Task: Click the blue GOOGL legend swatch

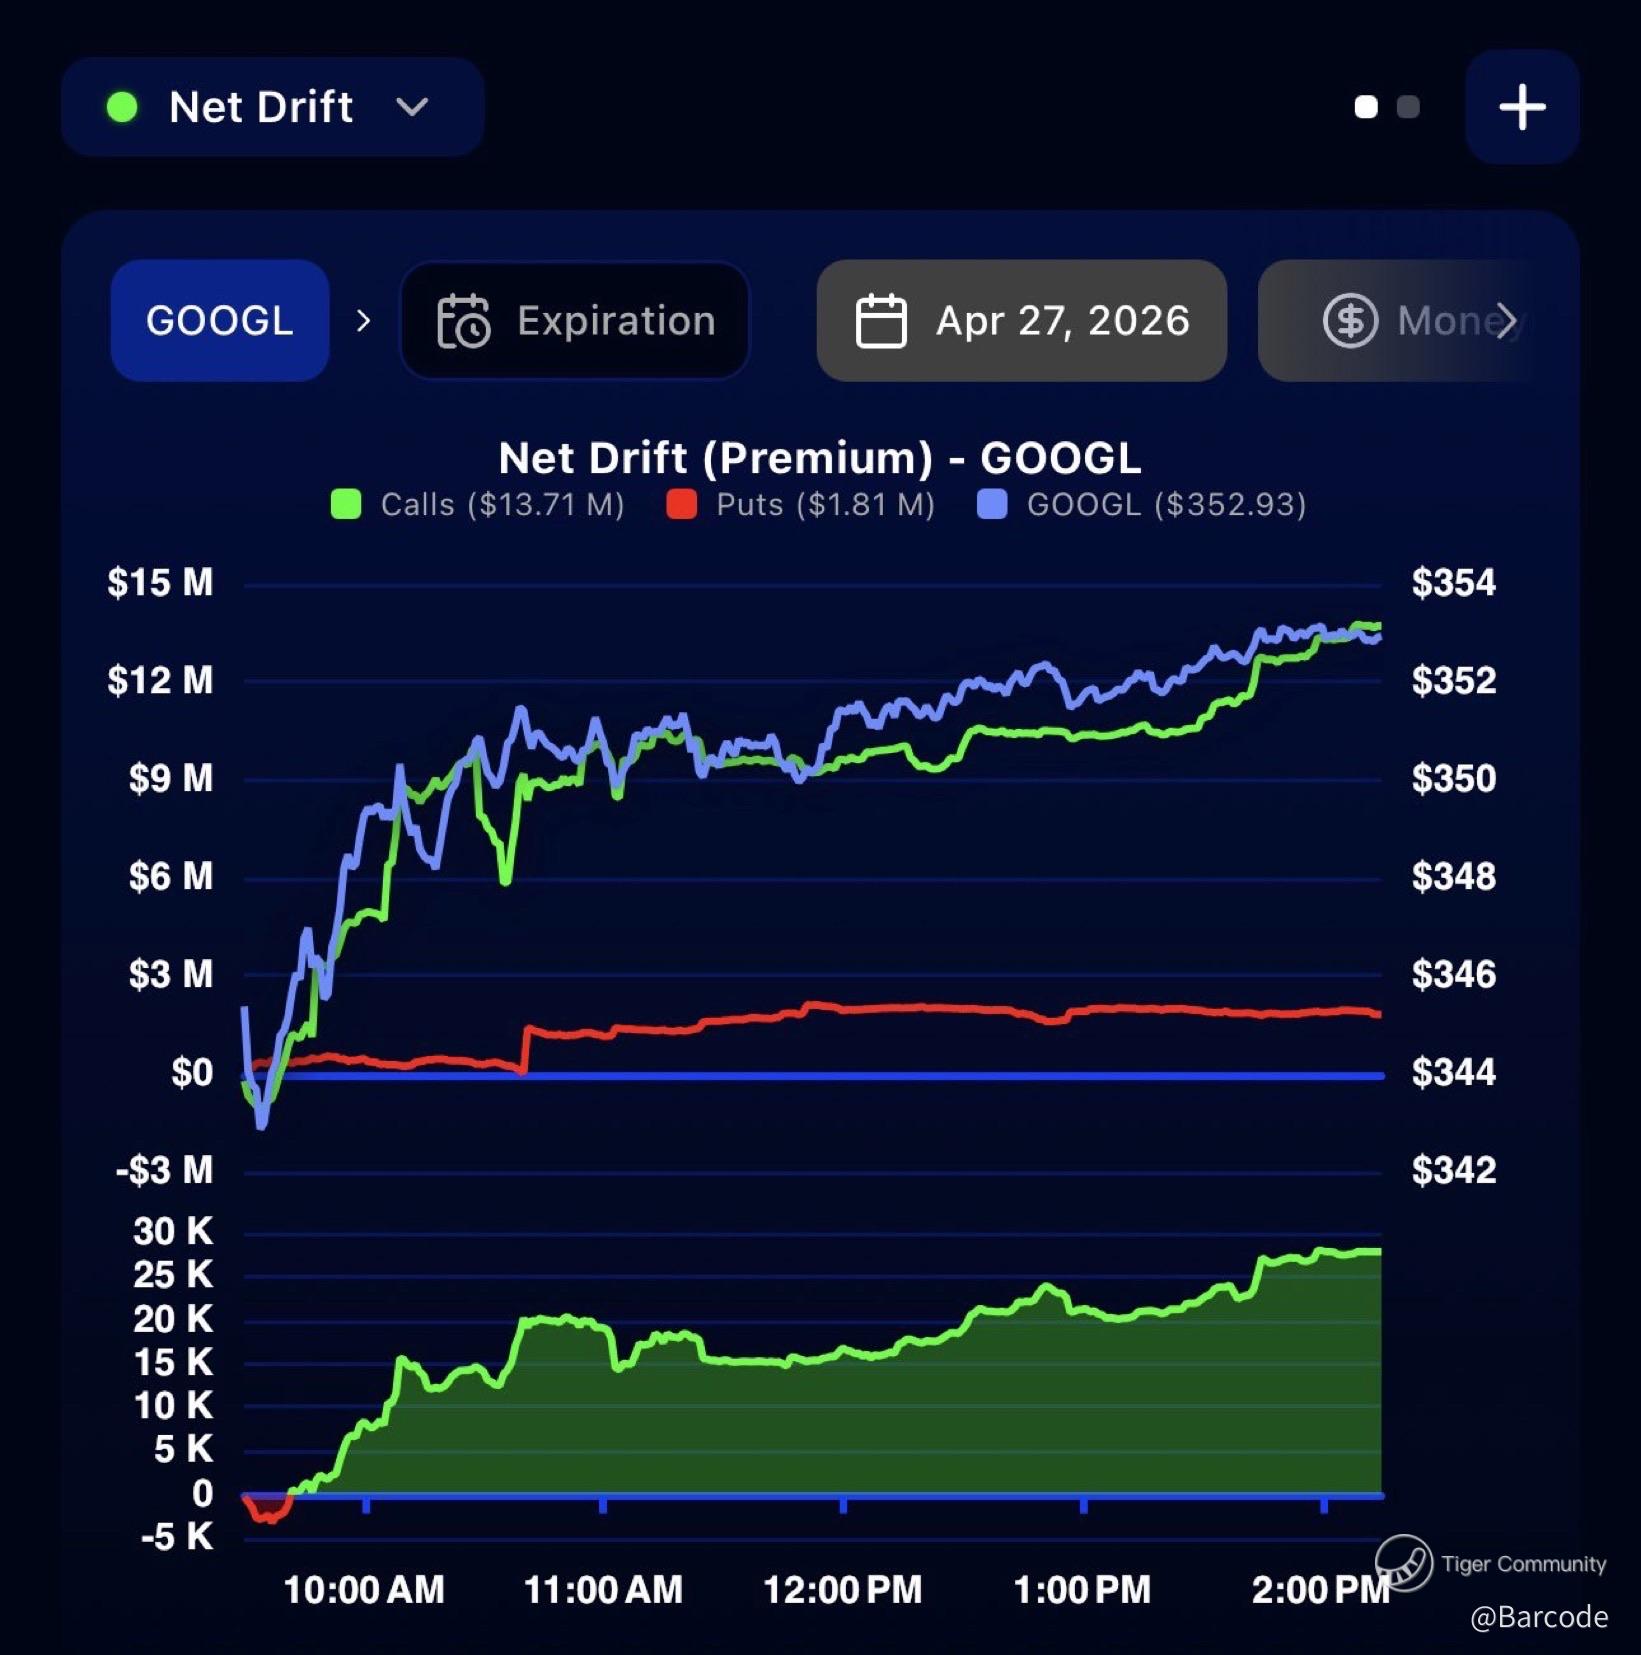Action: [992, 504]
